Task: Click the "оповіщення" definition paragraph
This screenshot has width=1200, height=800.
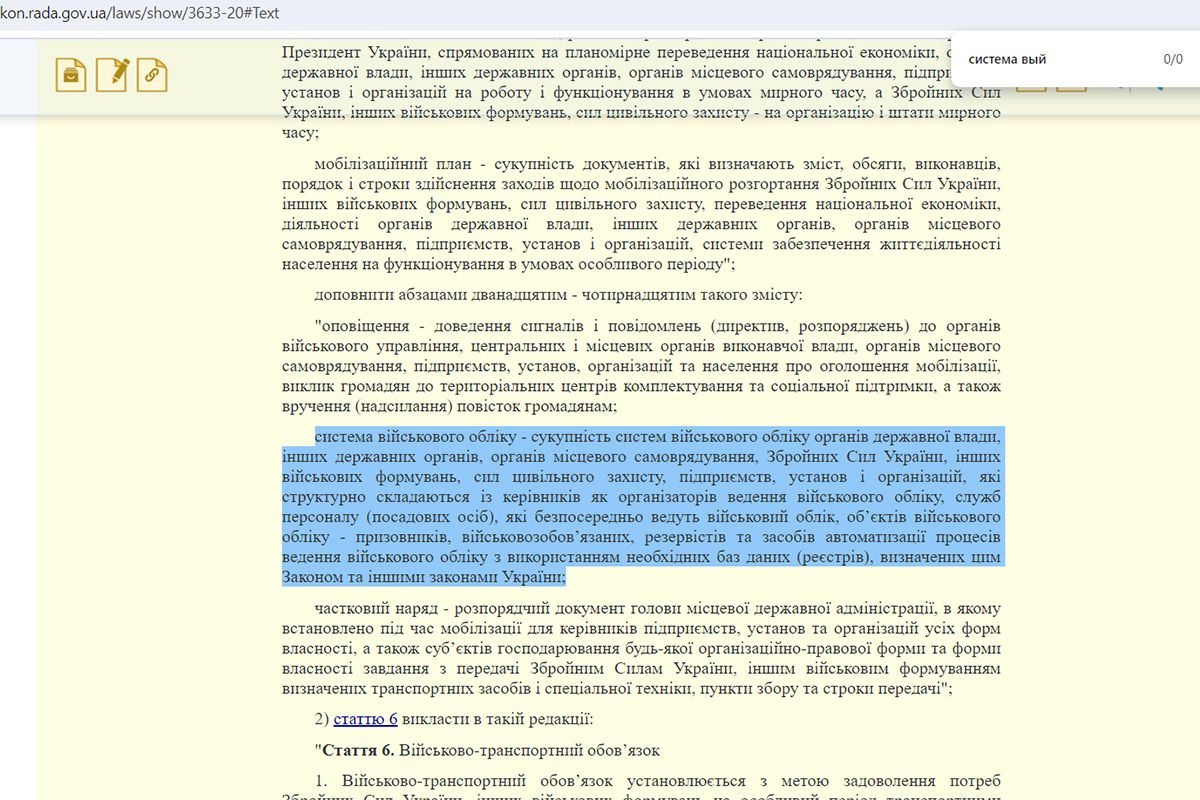Action: pyautogui.click(x=641, y=366)
